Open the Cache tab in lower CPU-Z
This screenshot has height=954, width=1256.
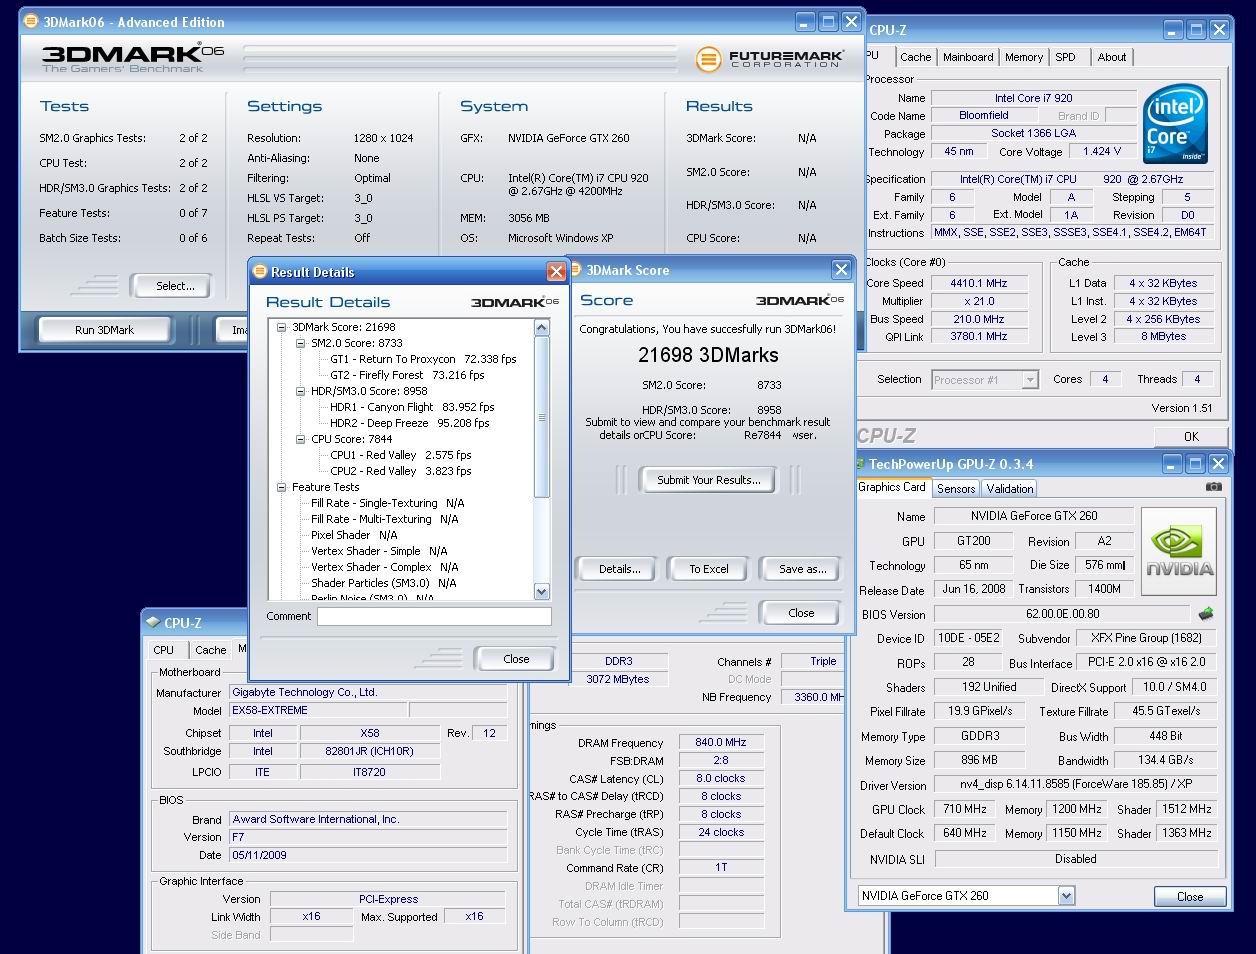(210, 650)
